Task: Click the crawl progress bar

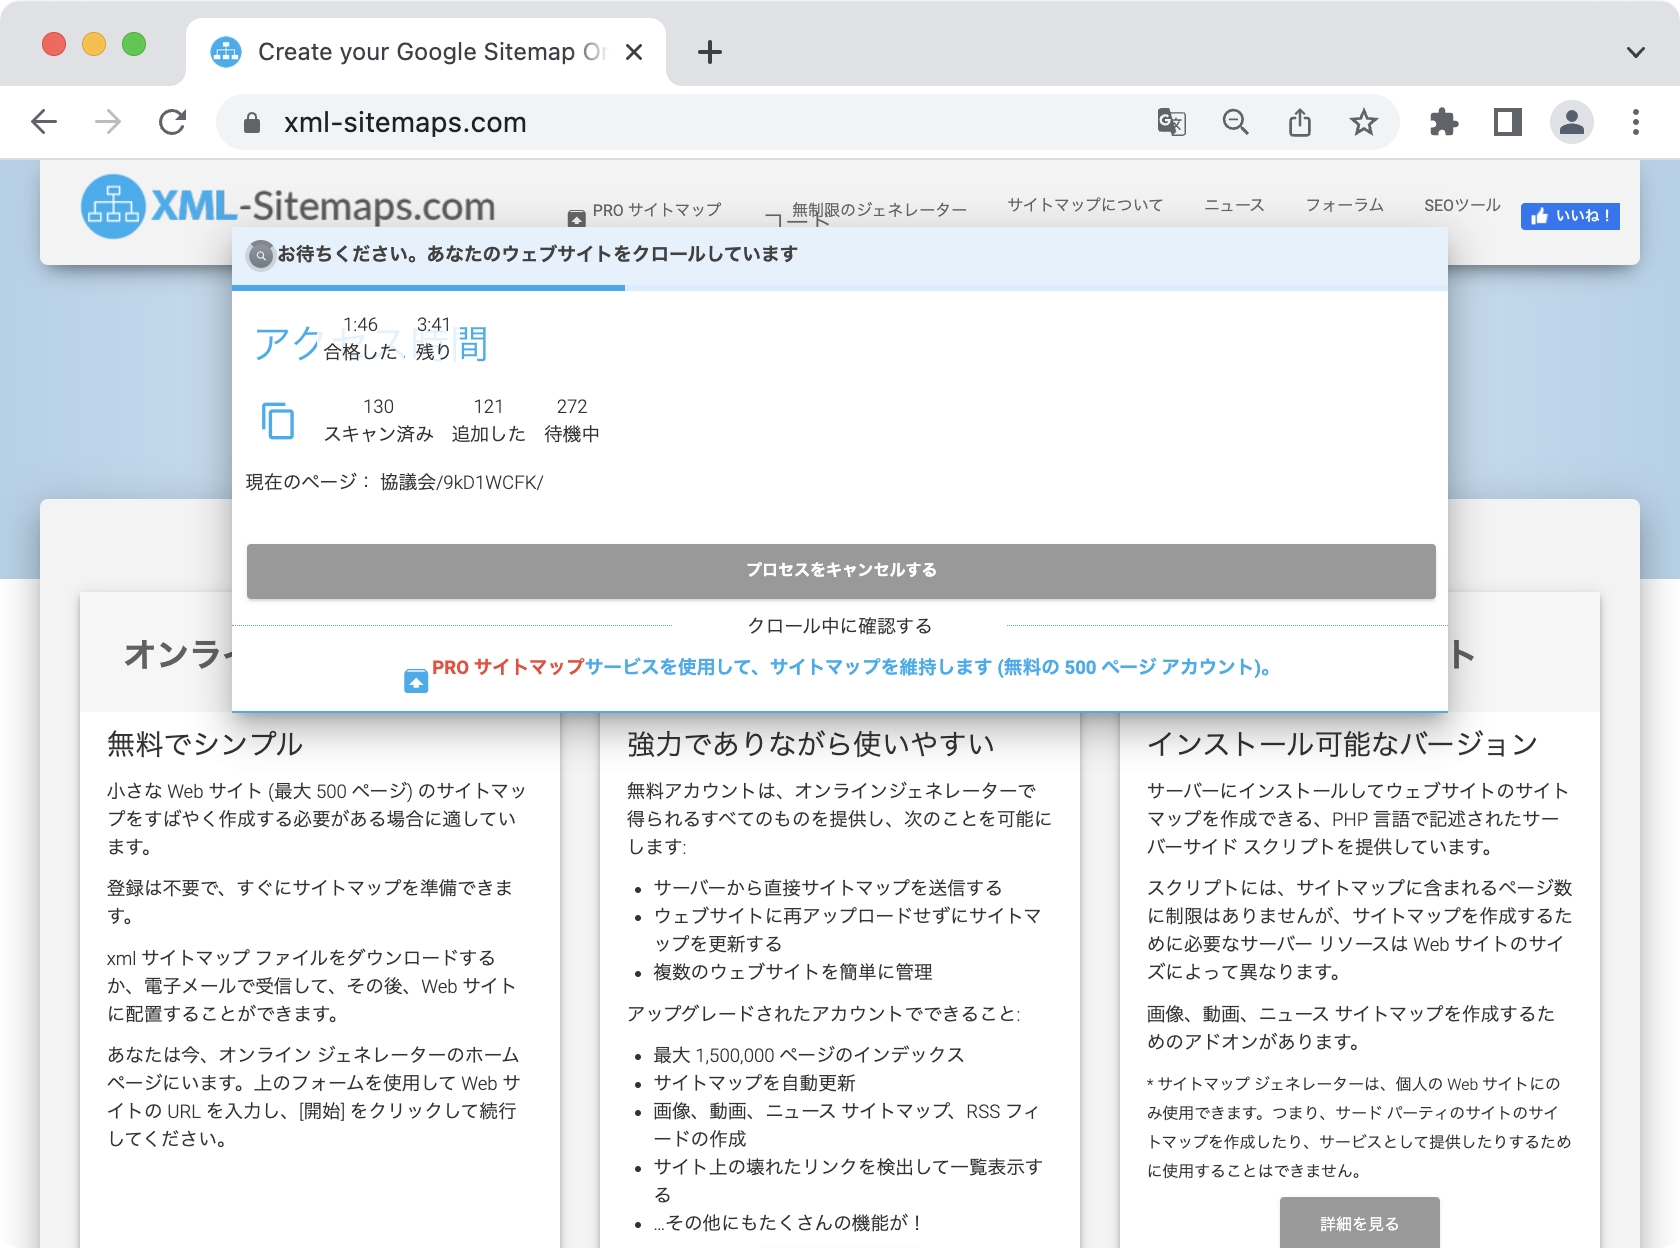Action: [x=840, y=288]
